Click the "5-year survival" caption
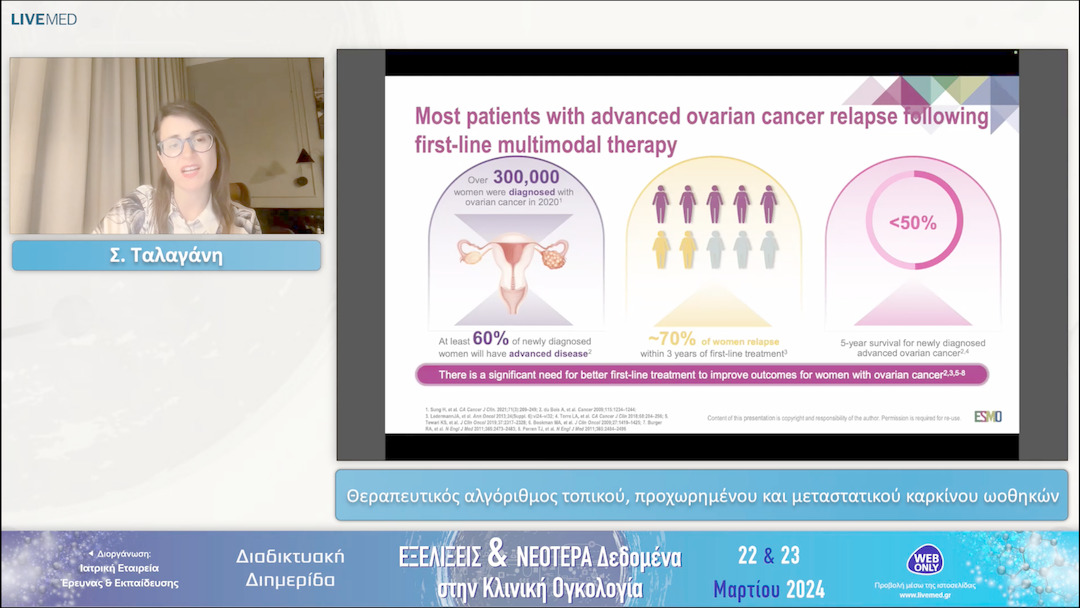Viewport: 1080px width, 608px height. click(913, 348)
